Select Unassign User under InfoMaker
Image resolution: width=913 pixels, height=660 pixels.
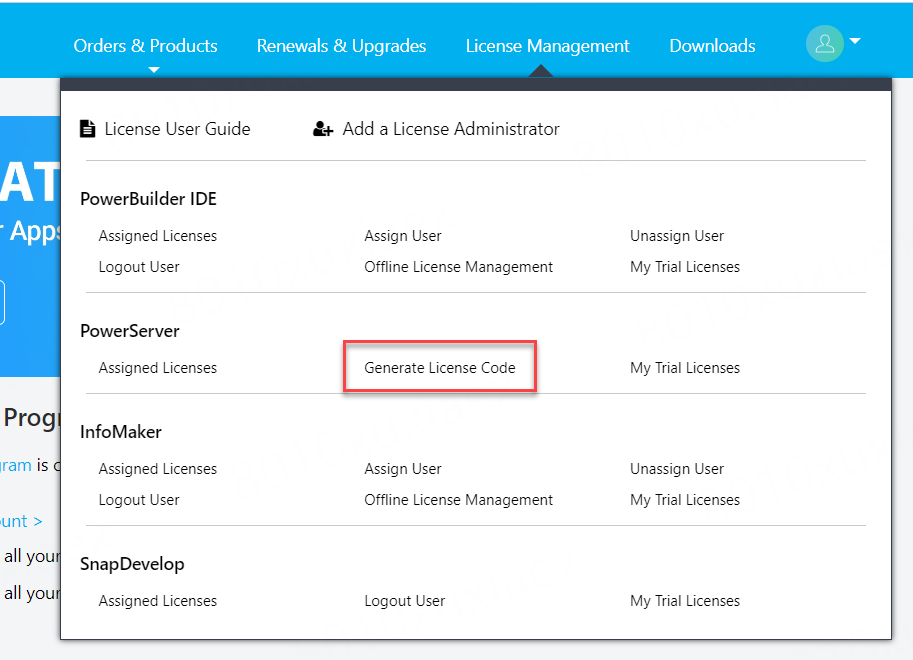677,469
